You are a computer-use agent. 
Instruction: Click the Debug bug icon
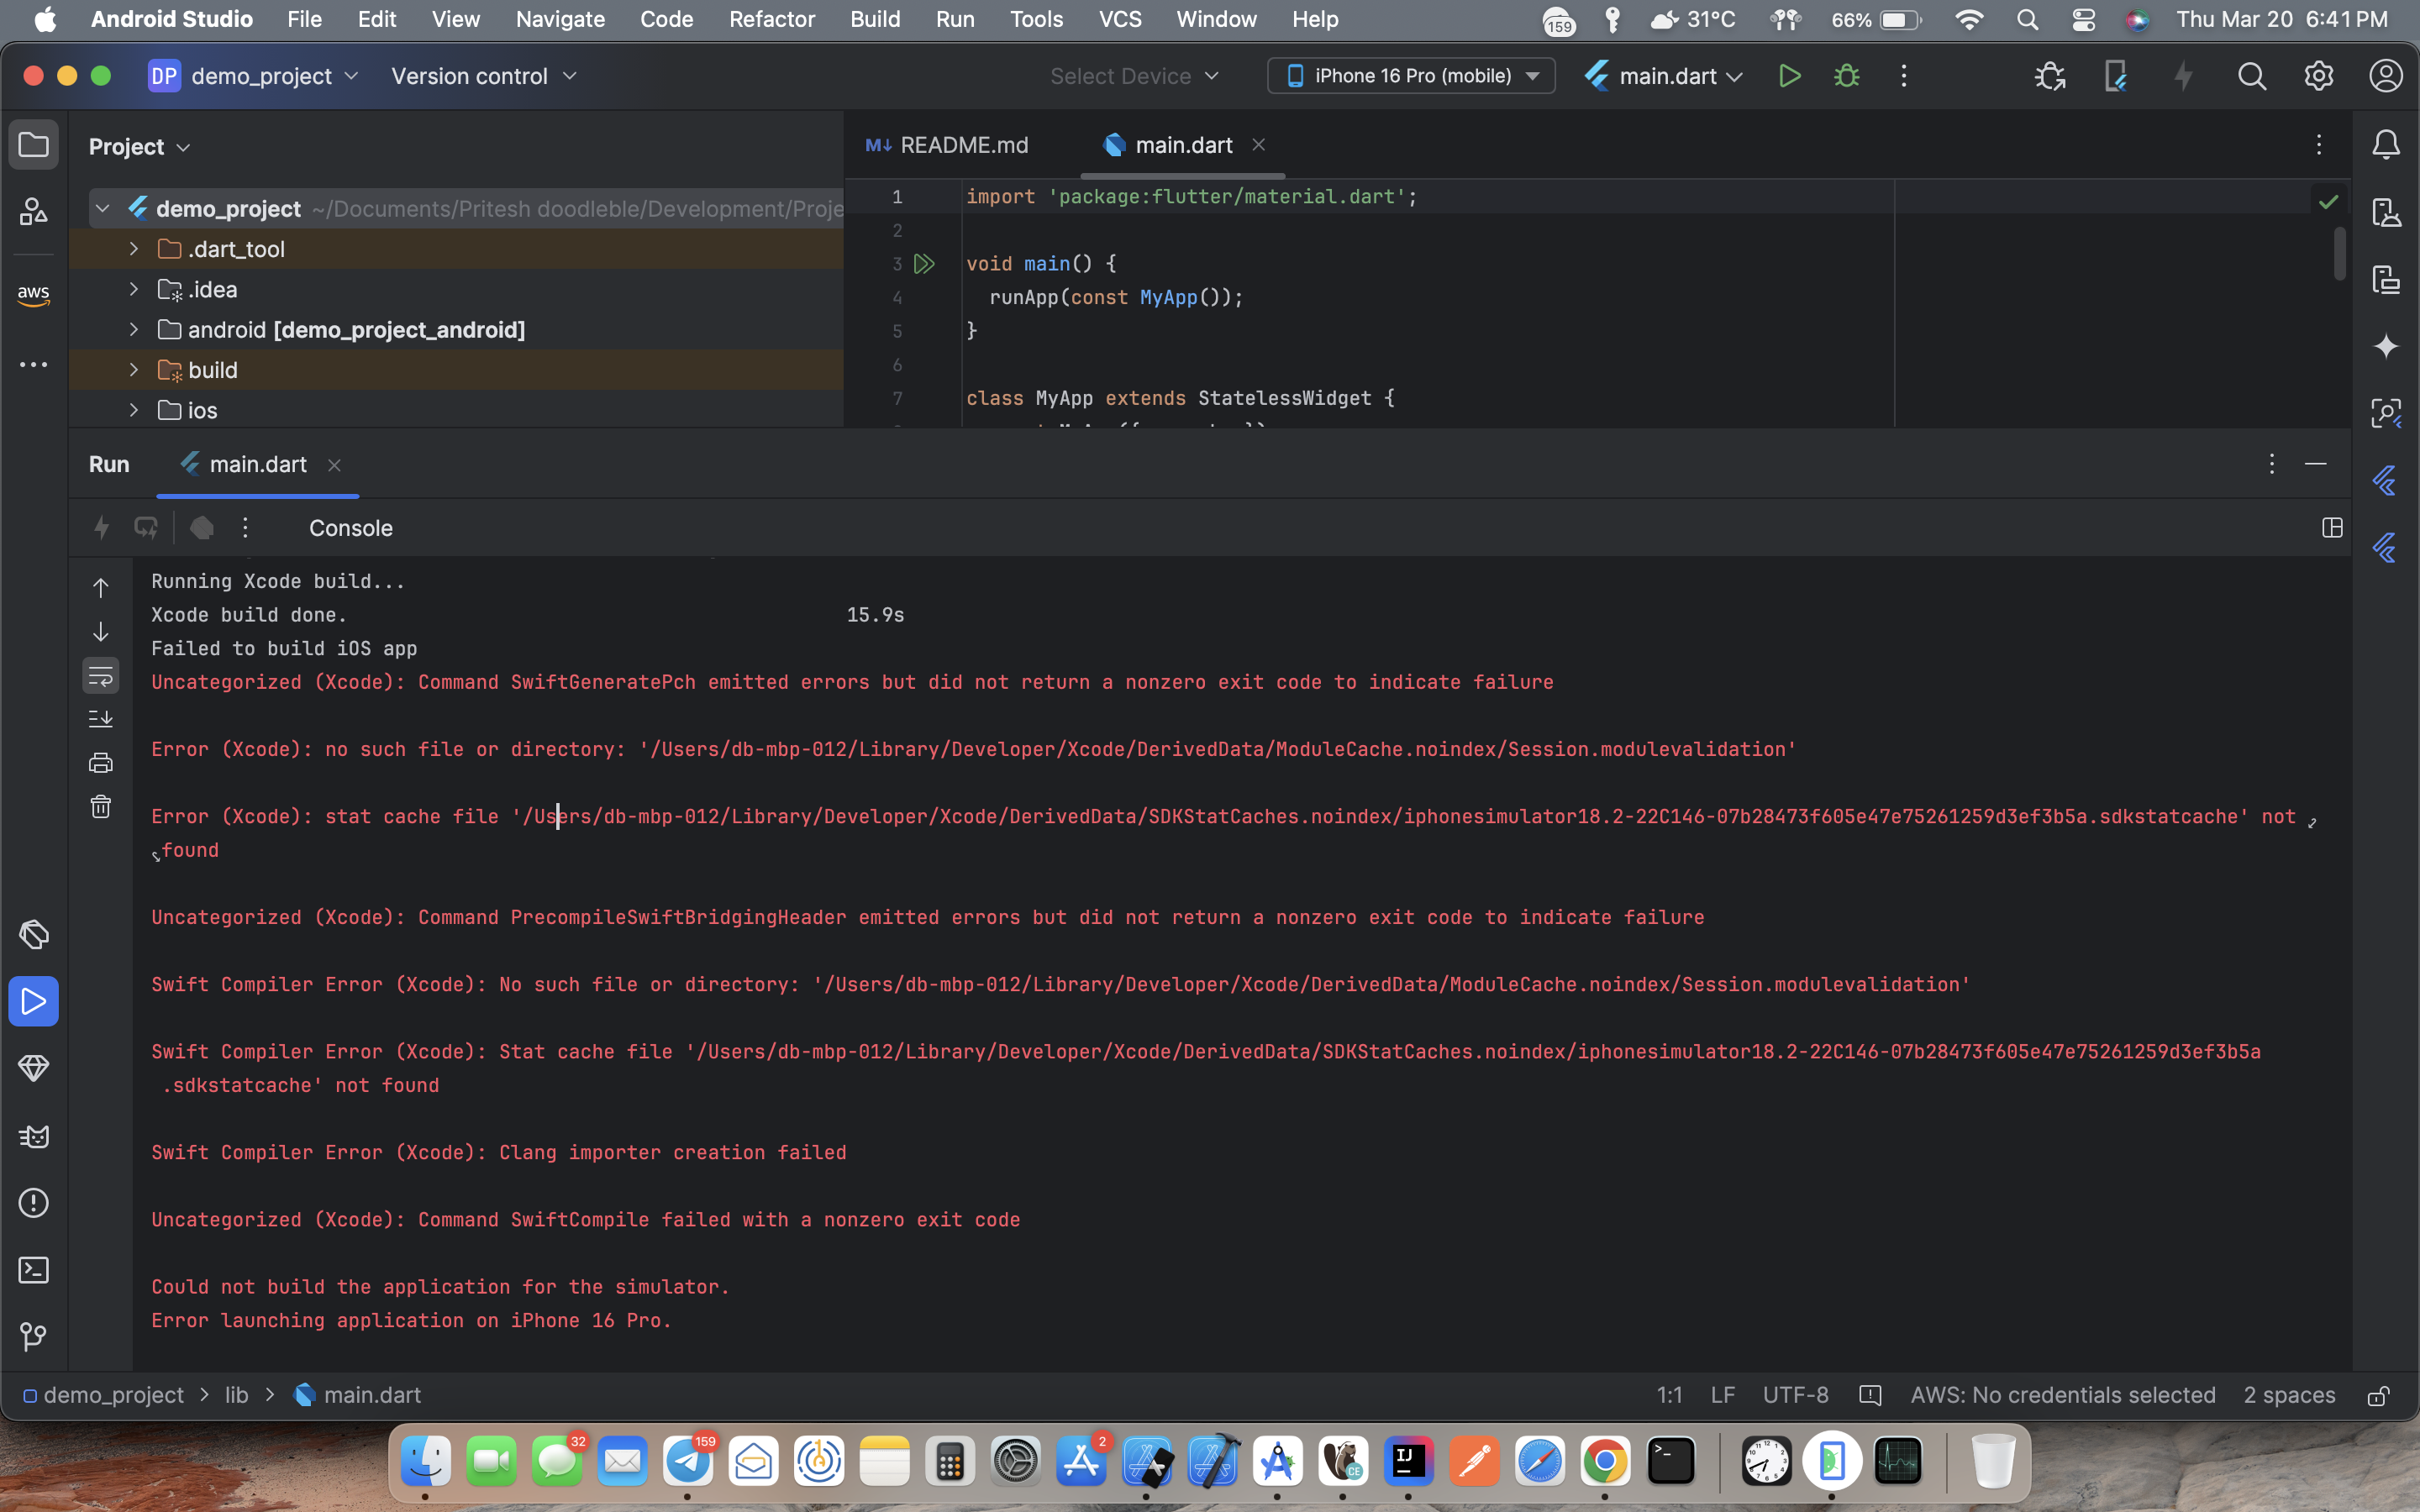[1846, 76]
